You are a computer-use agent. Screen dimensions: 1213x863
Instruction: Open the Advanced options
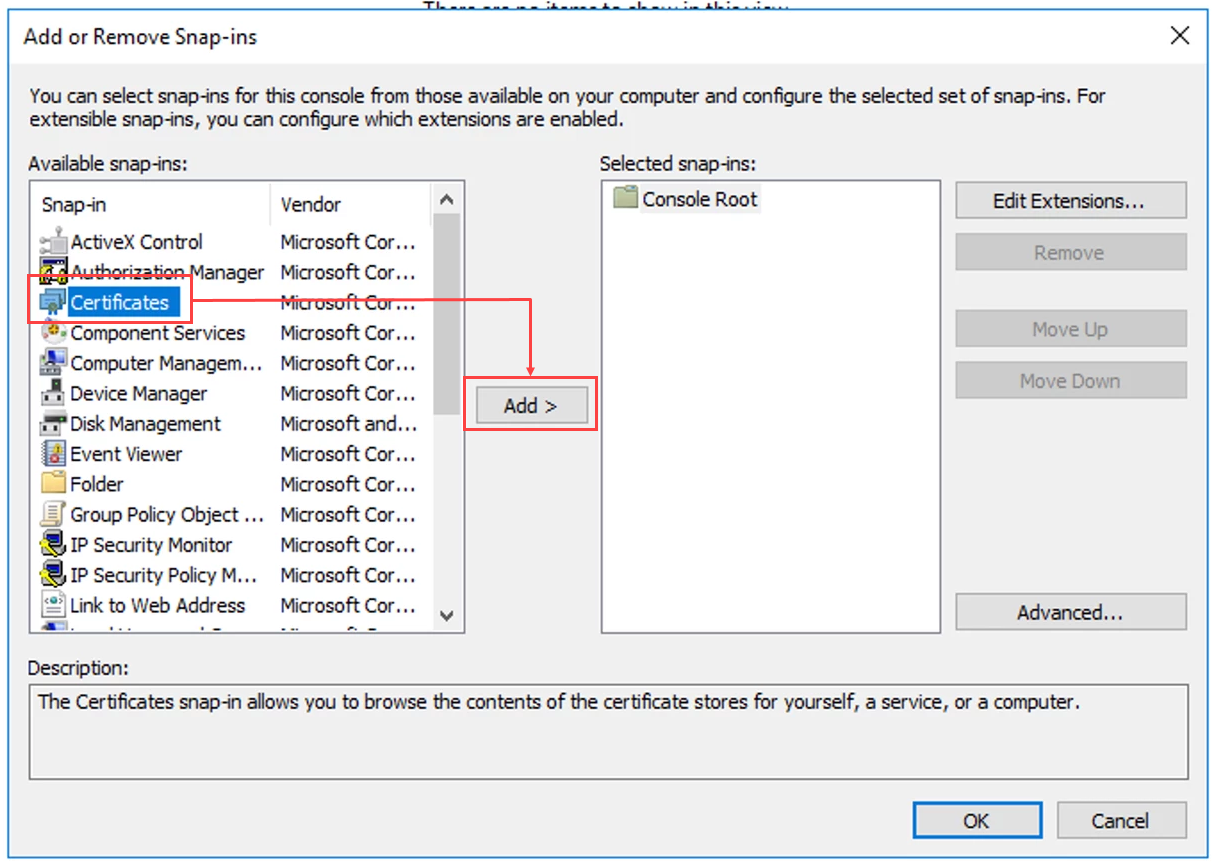tap(1070, 612)
